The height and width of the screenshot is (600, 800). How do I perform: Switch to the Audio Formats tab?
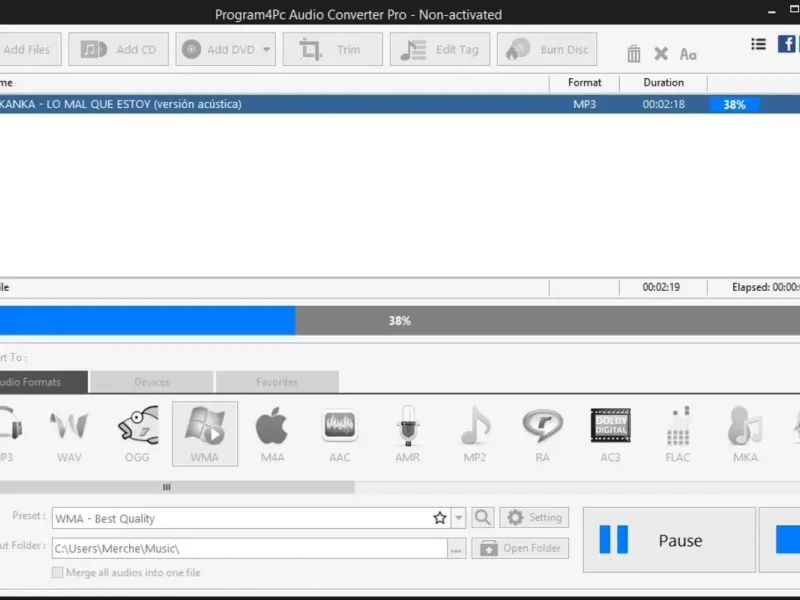click(x=43, y=382)
